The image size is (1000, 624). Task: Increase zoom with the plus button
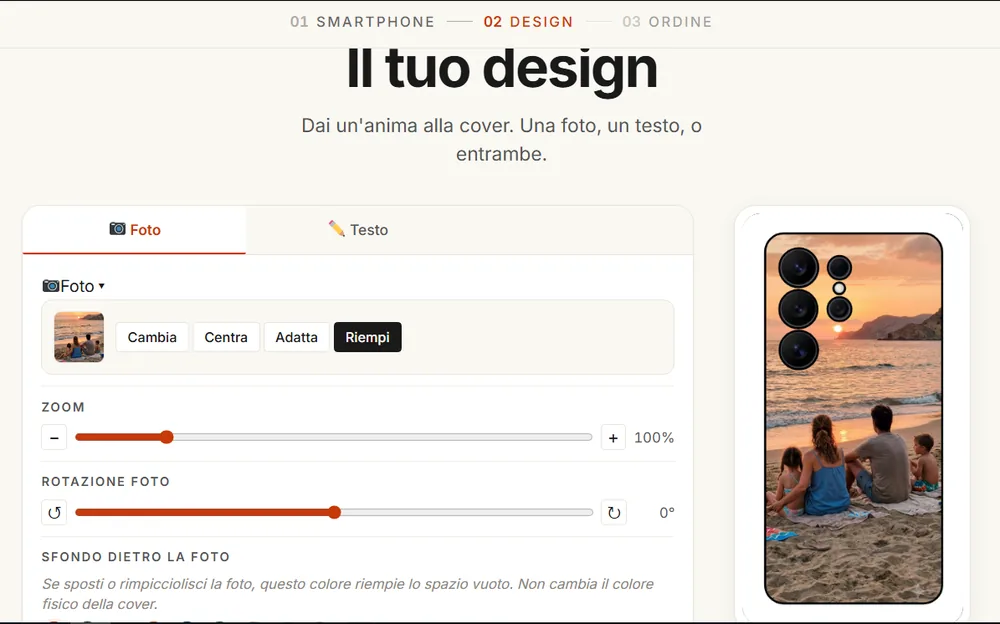point(613,438)
